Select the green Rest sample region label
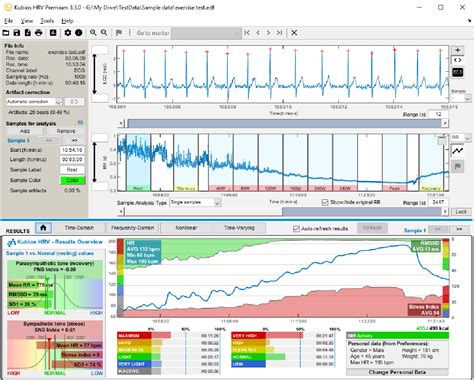This screenshot has width=474, height=380. [x=138, y=188]
